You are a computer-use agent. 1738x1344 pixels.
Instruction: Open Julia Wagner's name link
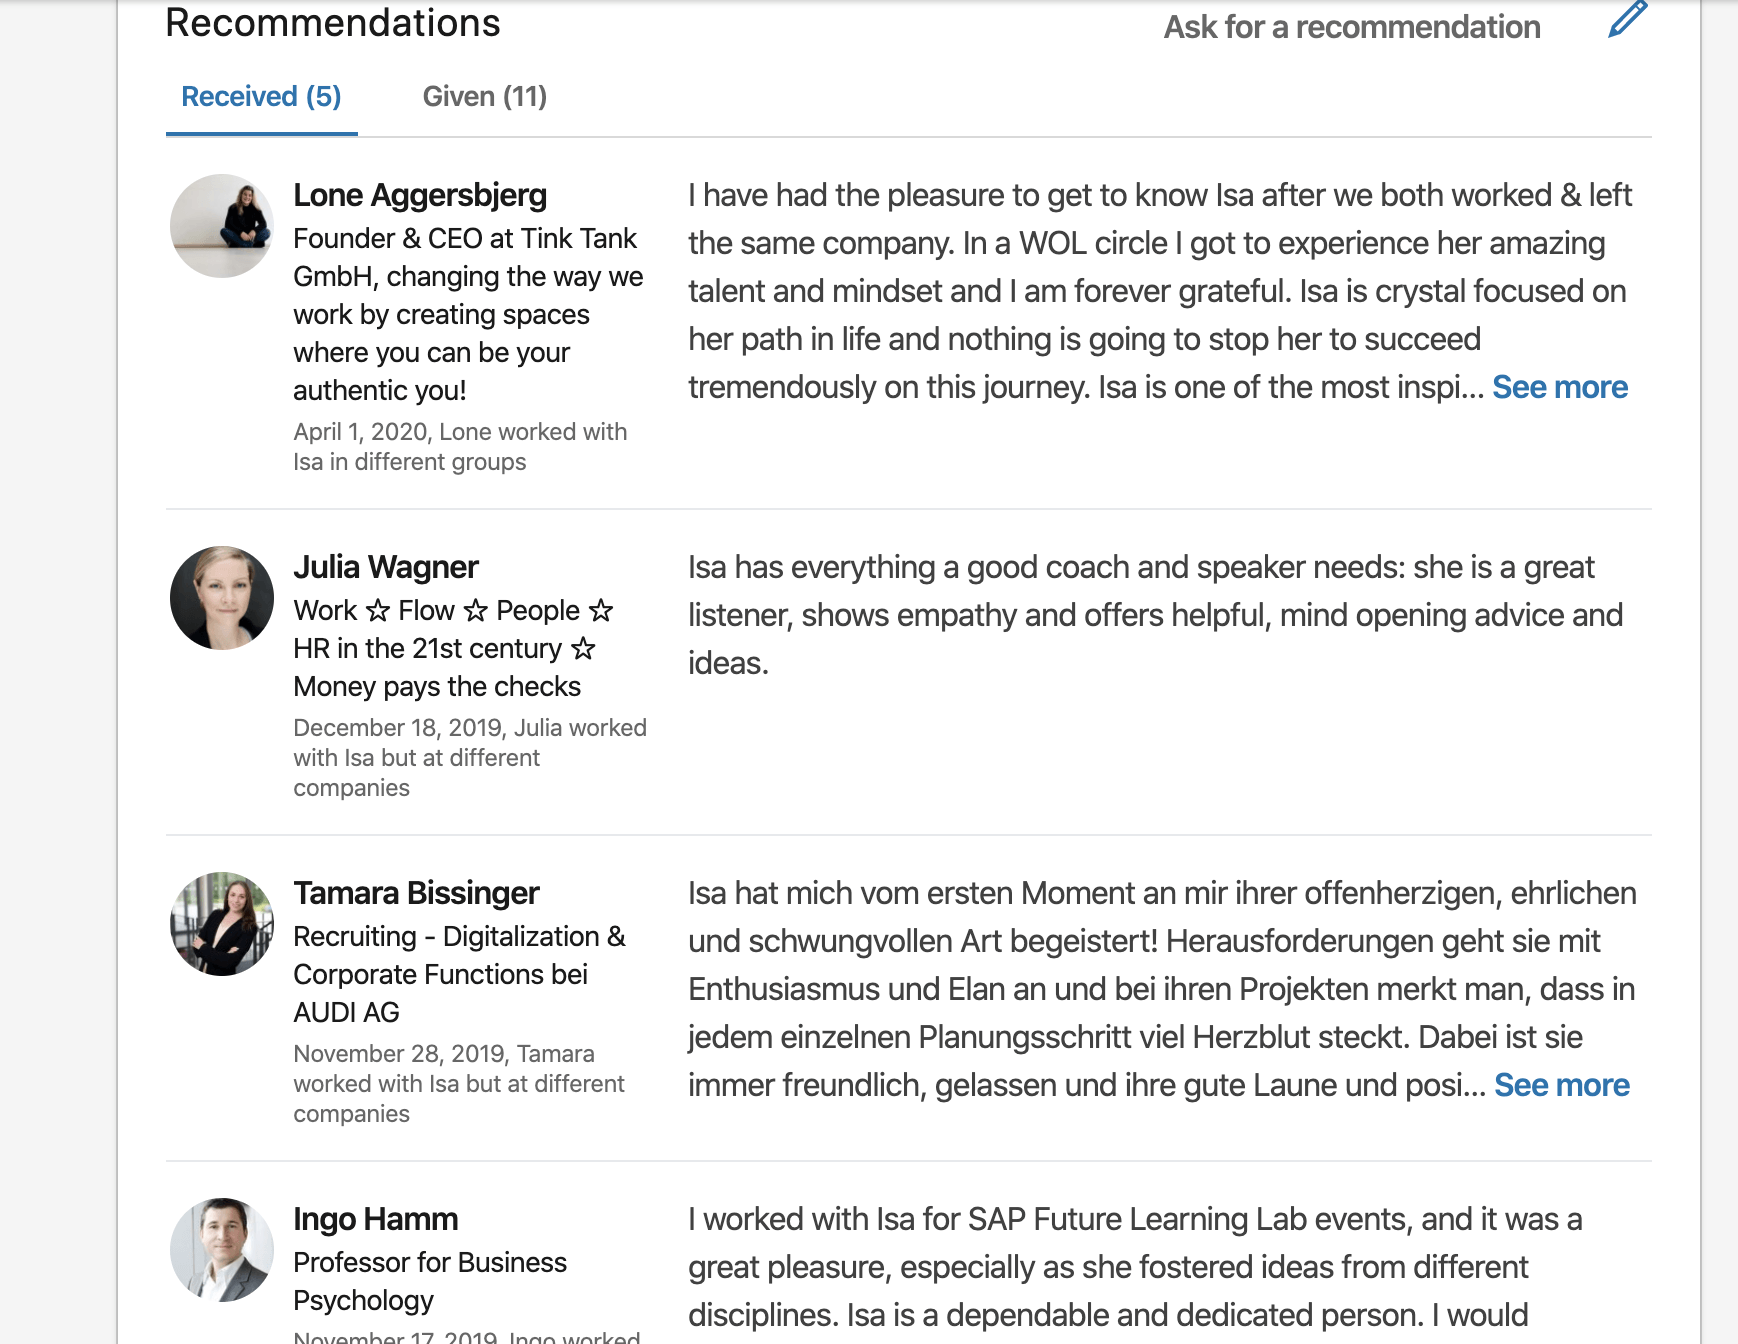coord(386,567)
